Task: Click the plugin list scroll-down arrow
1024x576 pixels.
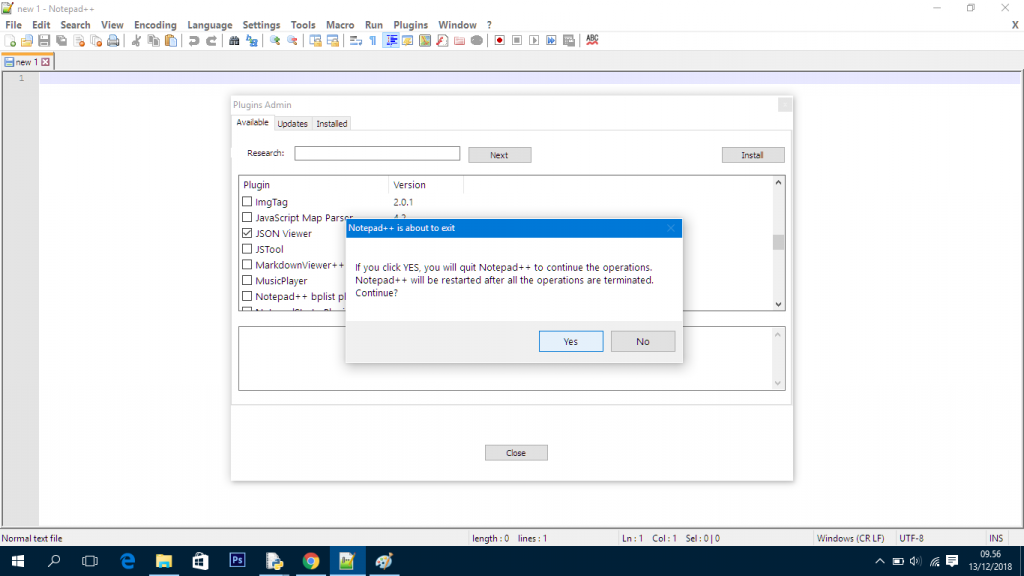Action: pyautogui.click(x=778, y=304)
